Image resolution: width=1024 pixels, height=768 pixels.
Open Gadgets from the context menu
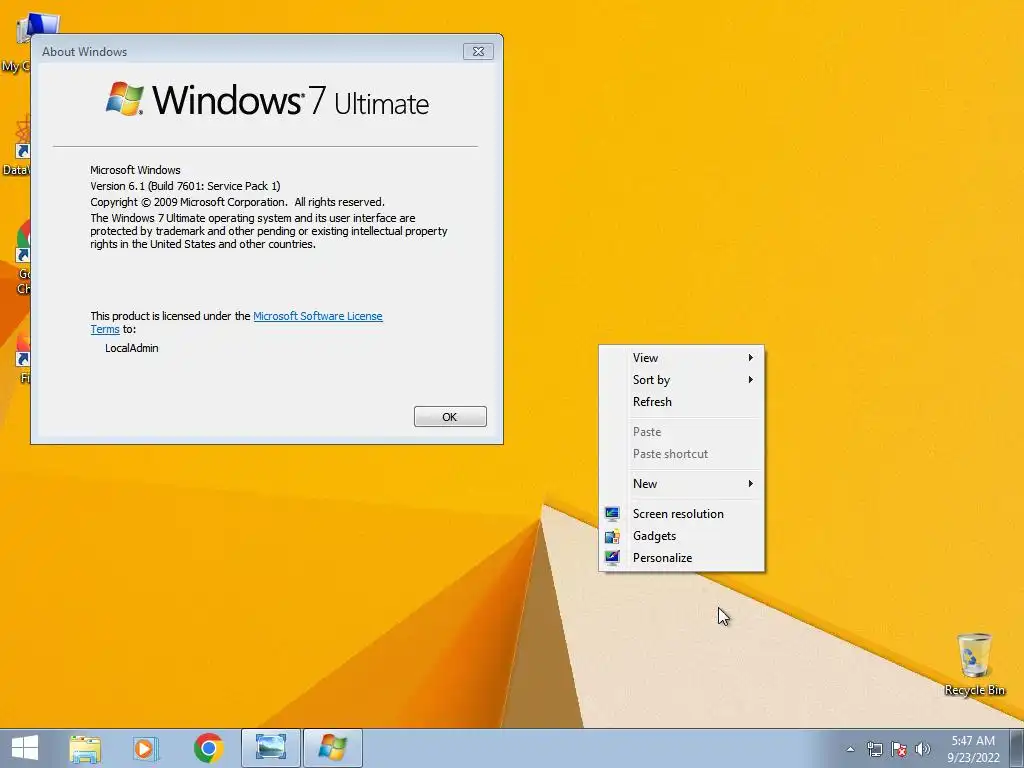pyautogui.click(x=681, y=536)
